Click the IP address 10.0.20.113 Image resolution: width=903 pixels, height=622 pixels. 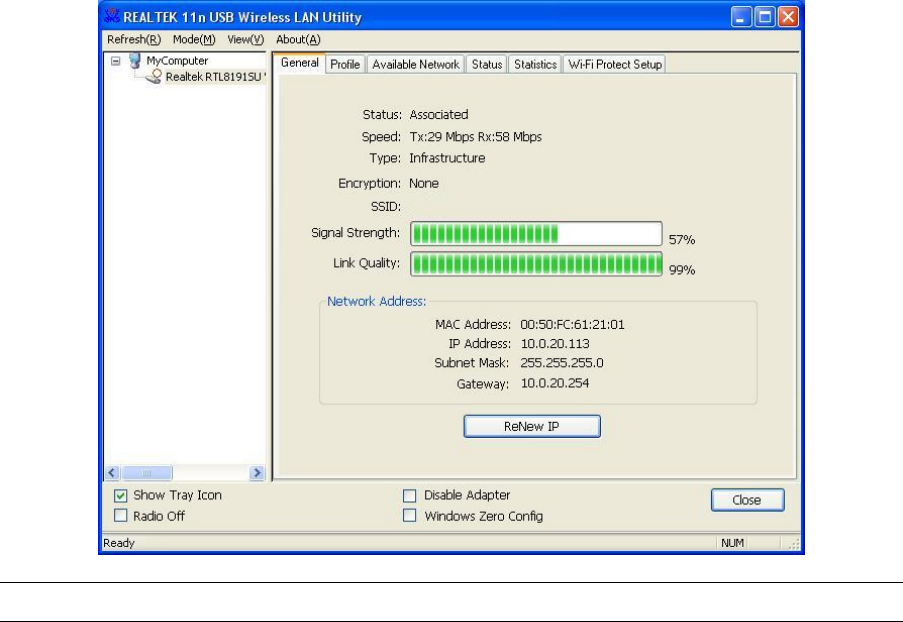(x=555, y=344)
